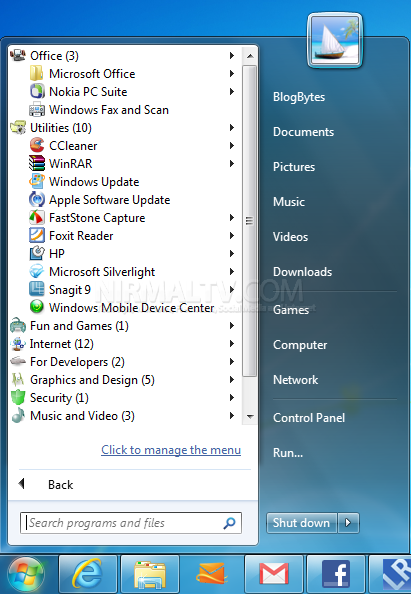Open Gmail from the taskbar
The image size is (411, 594).
[273, 574]
